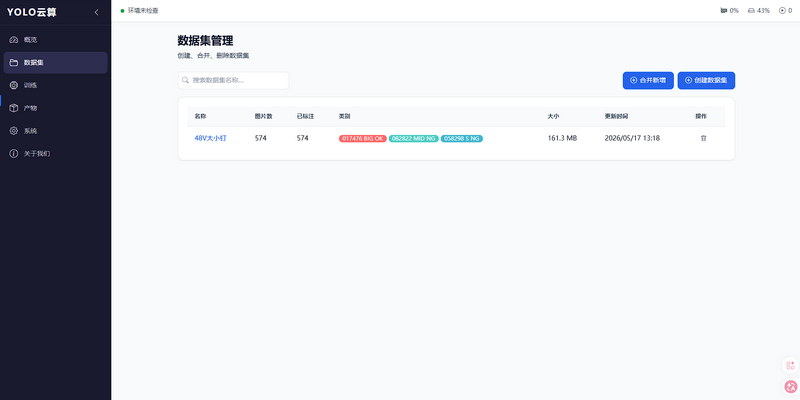Viewport: 800px width, 400px height.
Task: Click the 创建数据集 button
Action: click(706, 81)
